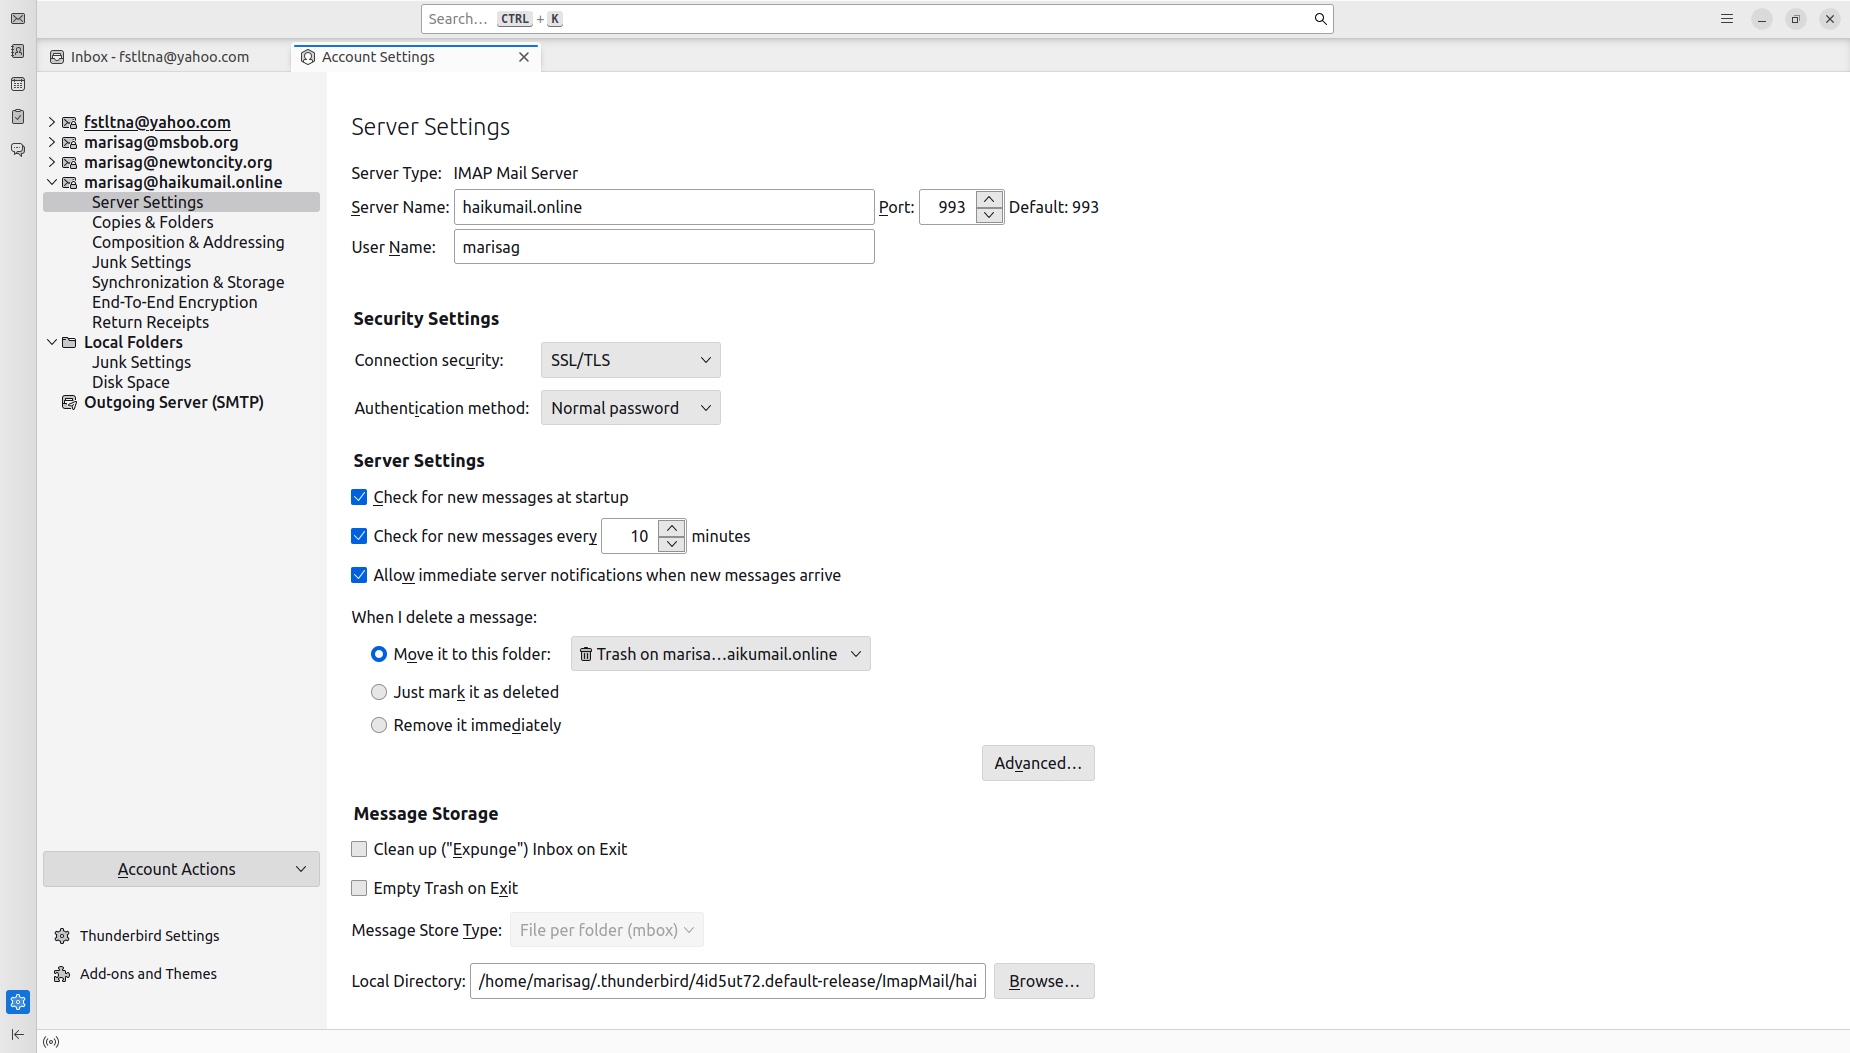Screen dimensions: 1850x1053
Task: Open the Authentication method dropdown
Action: click(x=630, y=408)
